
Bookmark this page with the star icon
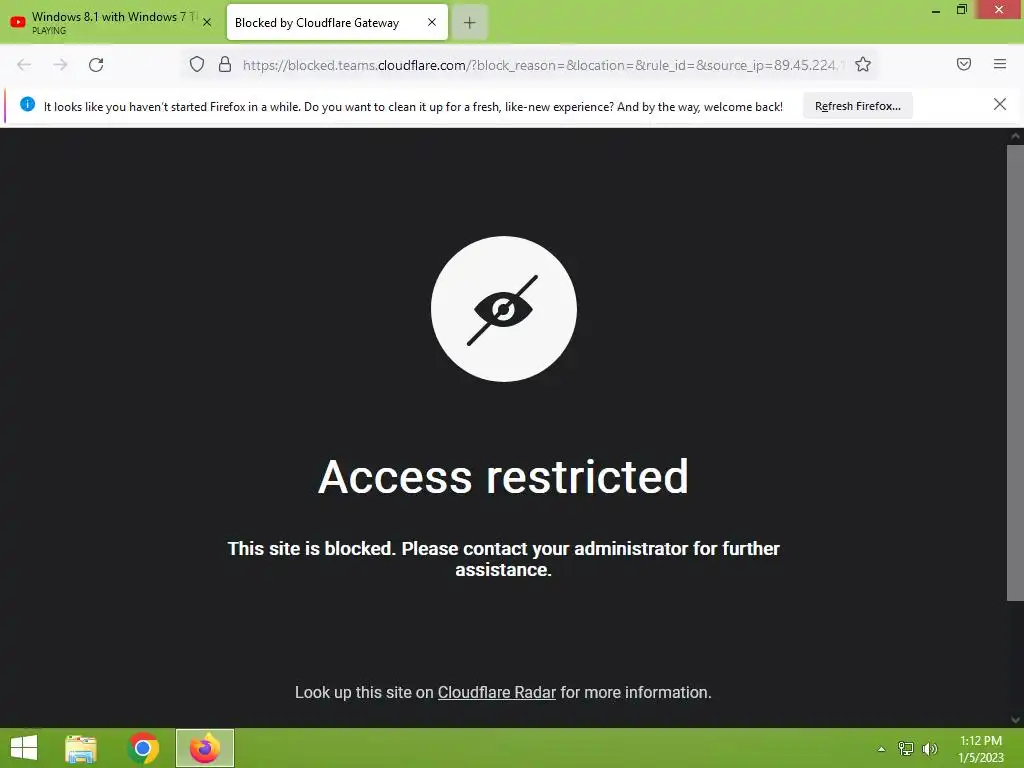(863, 64)
